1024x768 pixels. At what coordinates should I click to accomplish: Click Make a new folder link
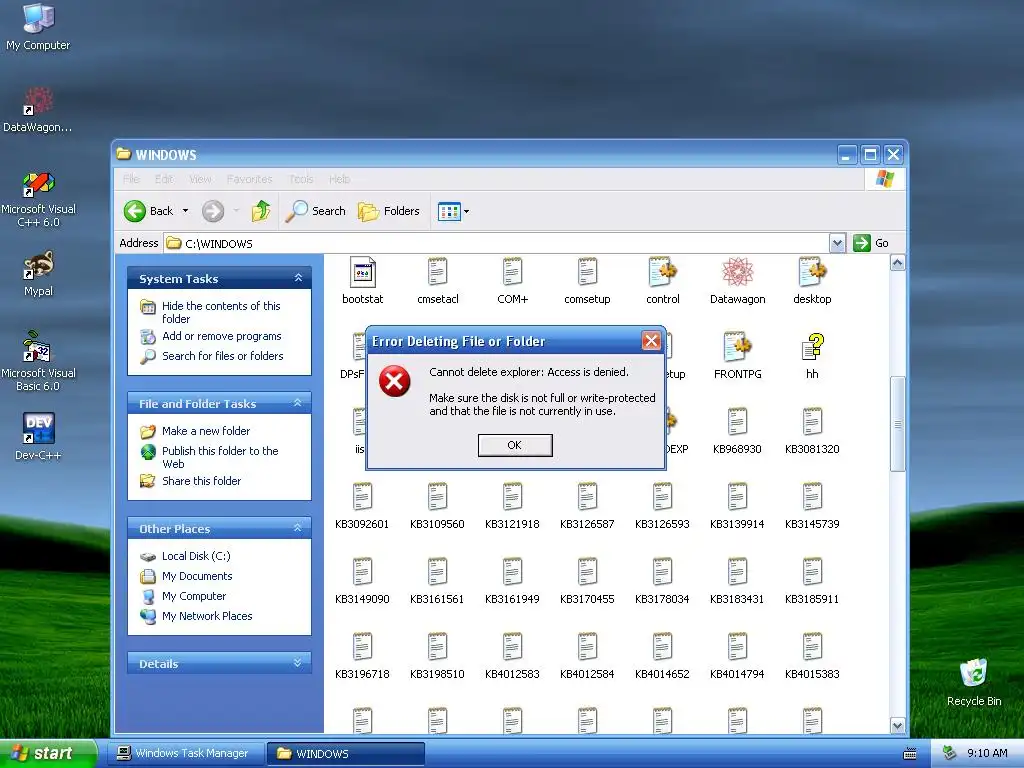(x=206, y=431)
